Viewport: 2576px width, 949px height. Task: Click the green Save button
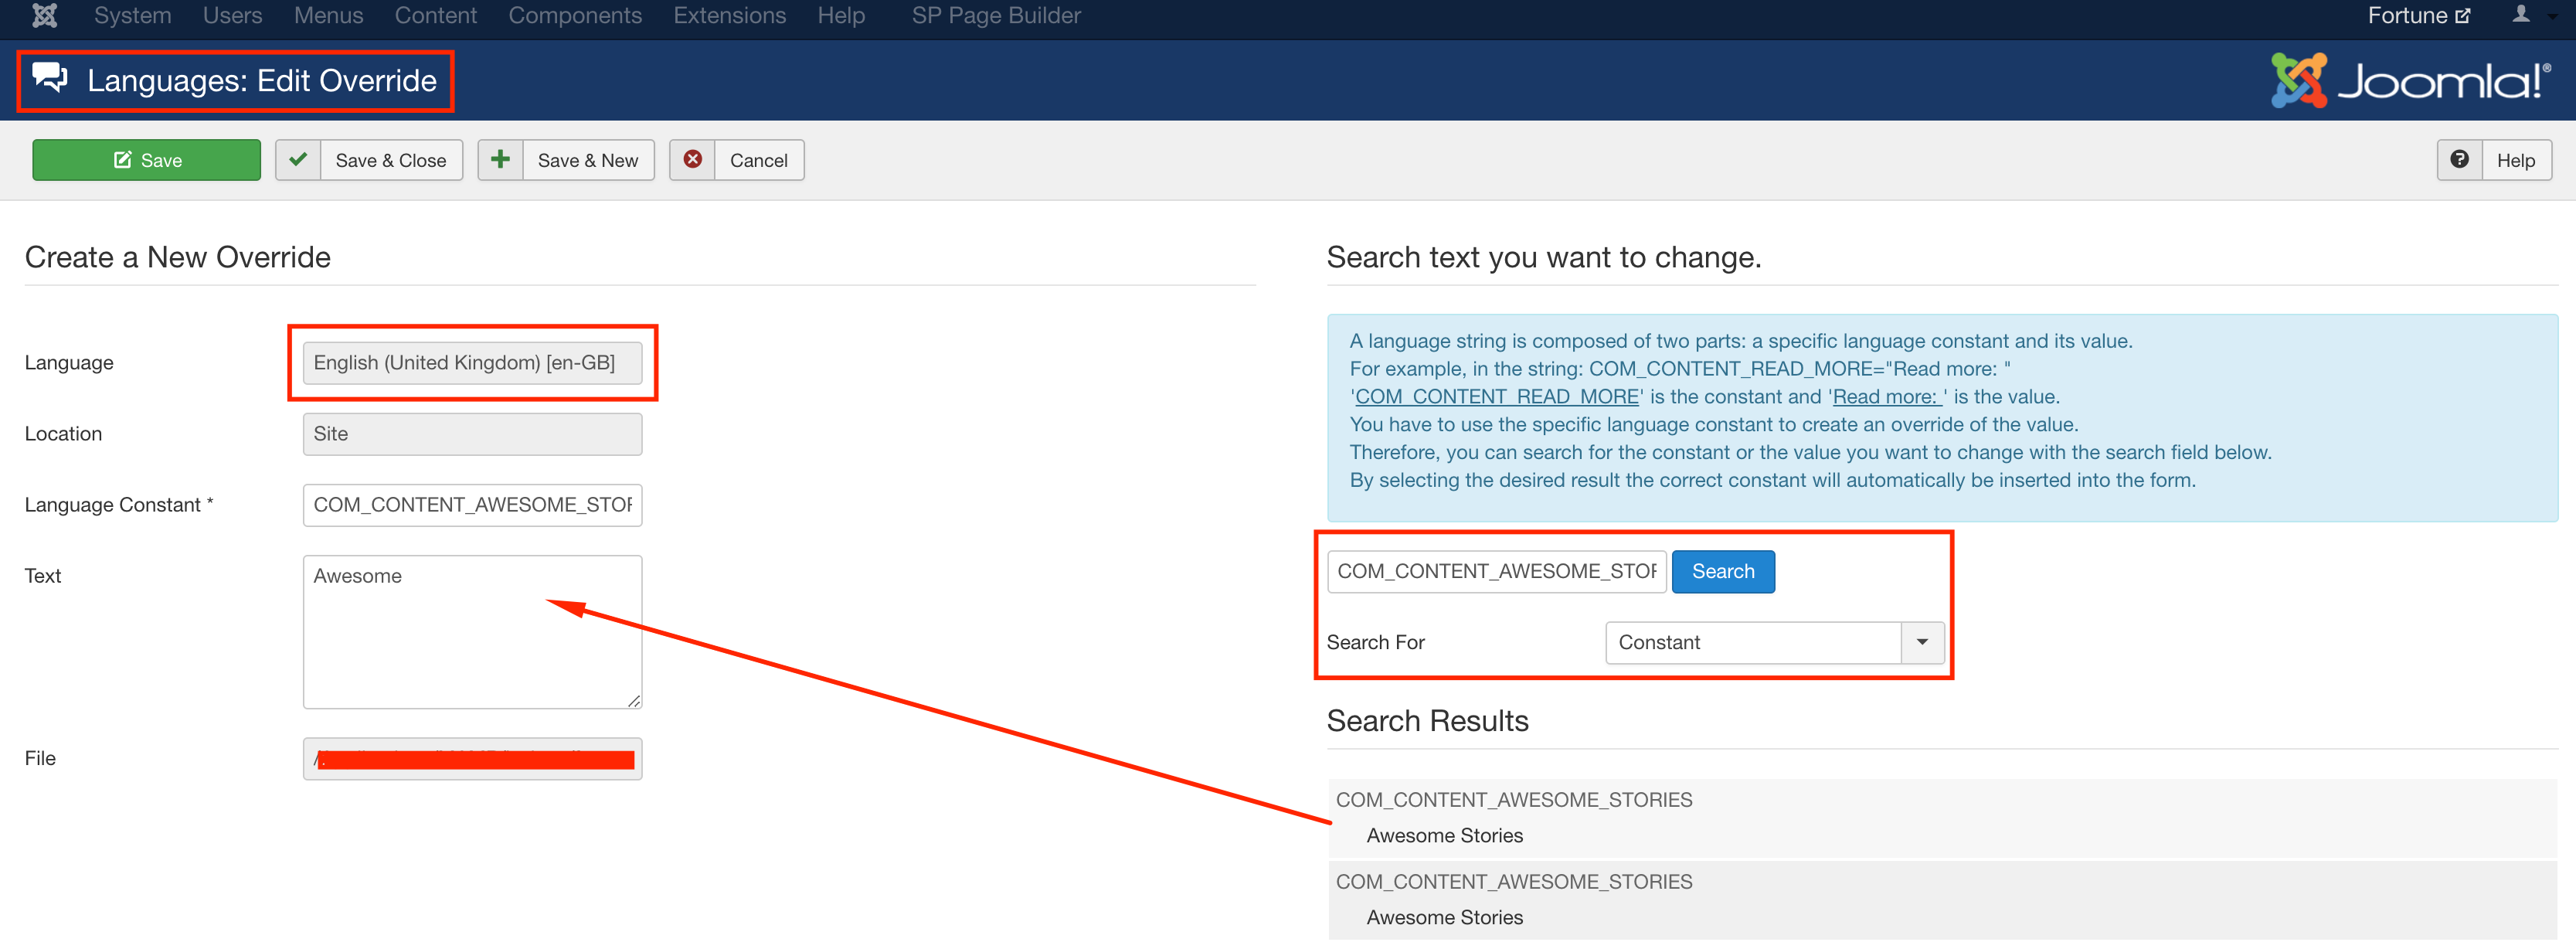click(x=146, y=160)
